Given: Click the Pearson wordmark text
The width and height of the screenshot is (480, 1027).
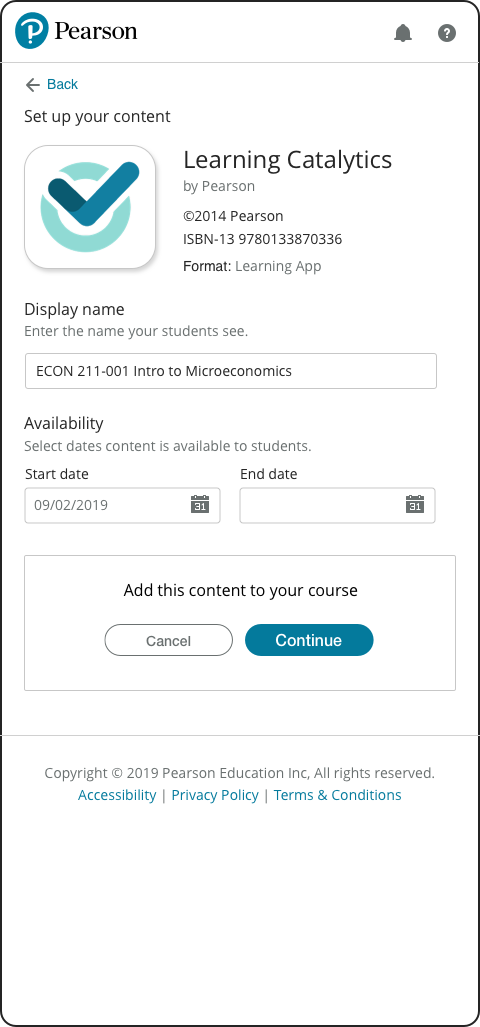Looking at the screenshot, I should coord(96,31).
